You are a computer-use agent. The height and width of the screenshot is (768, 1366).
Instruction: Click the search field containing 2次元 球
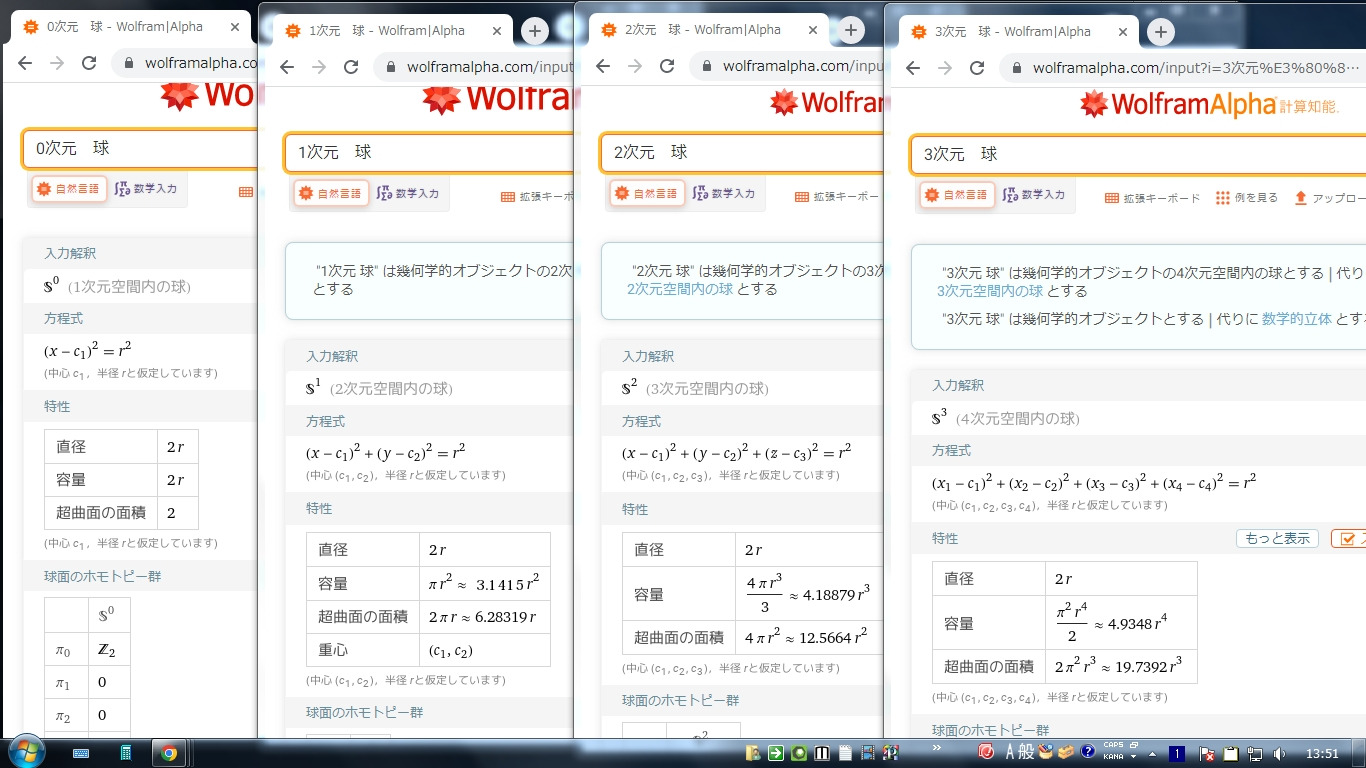[x=740, y=153]
